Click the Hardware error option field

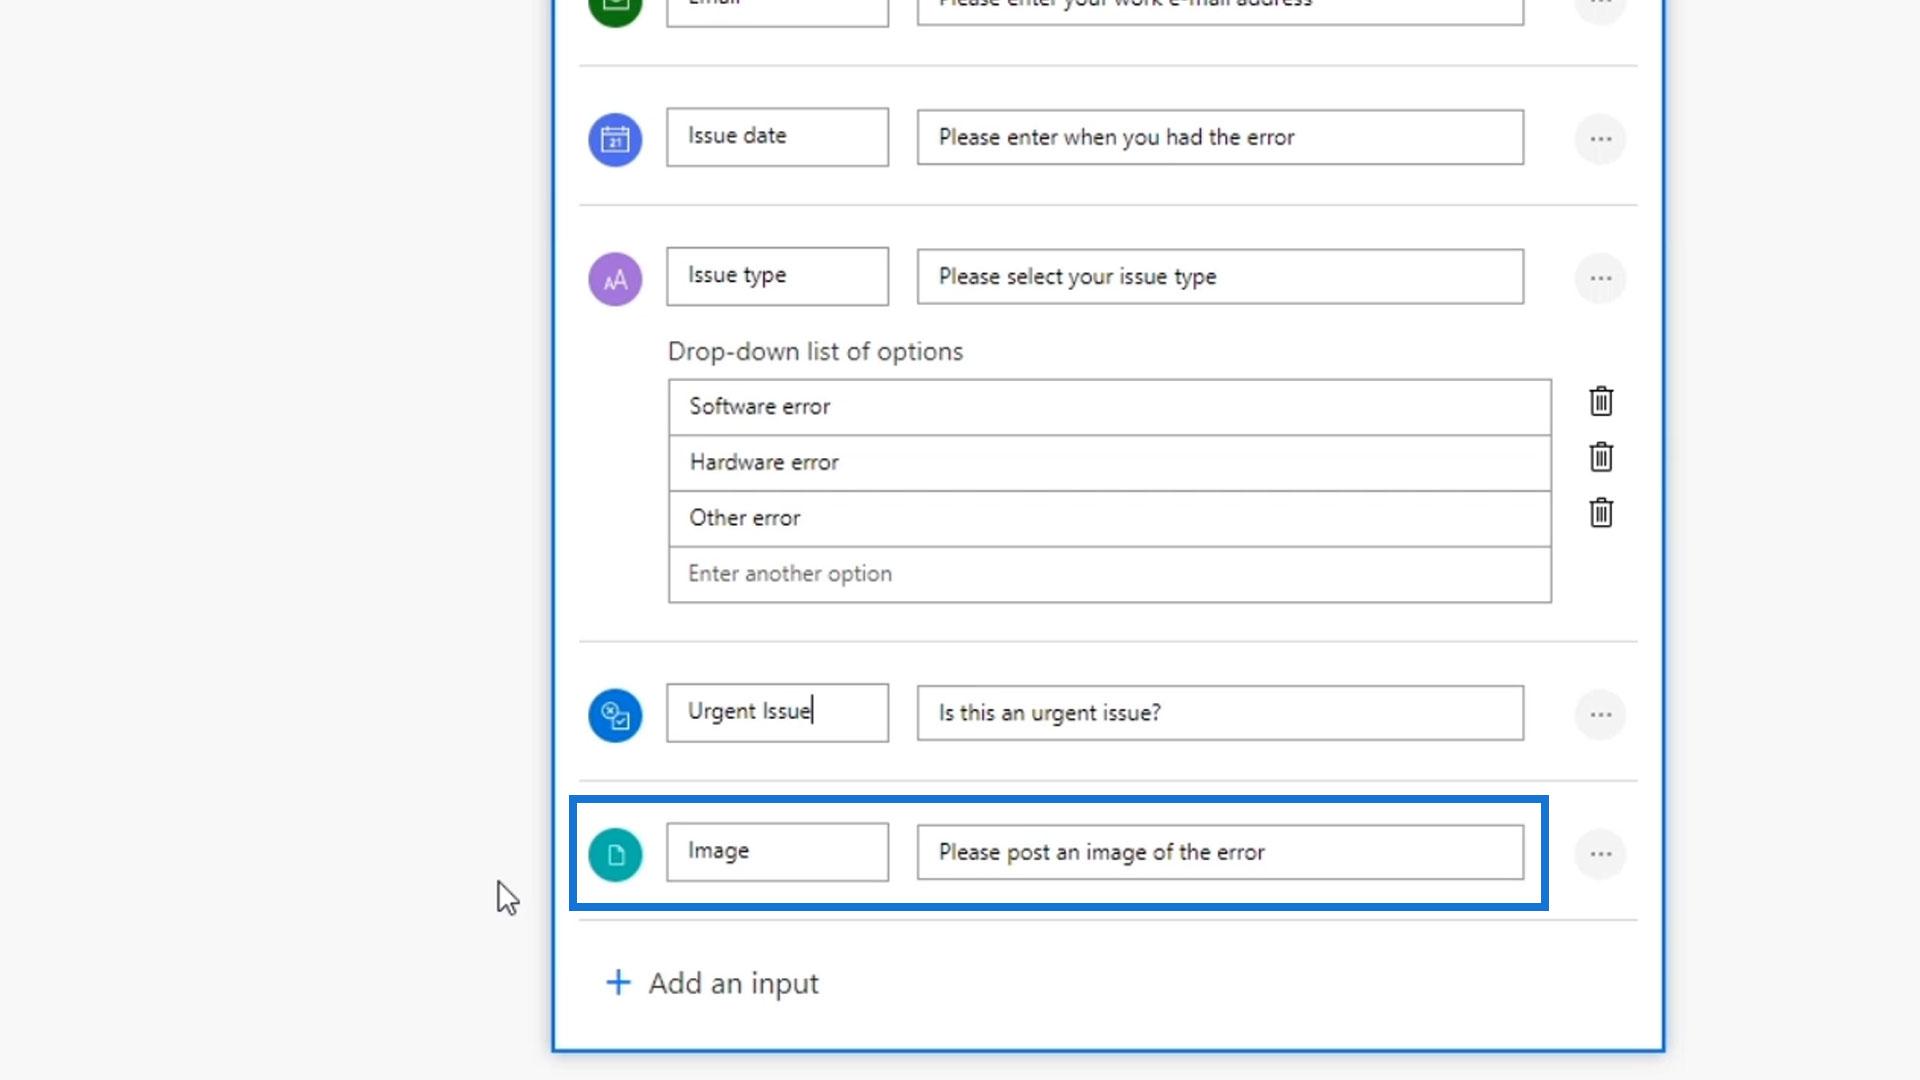[1109, 463]
